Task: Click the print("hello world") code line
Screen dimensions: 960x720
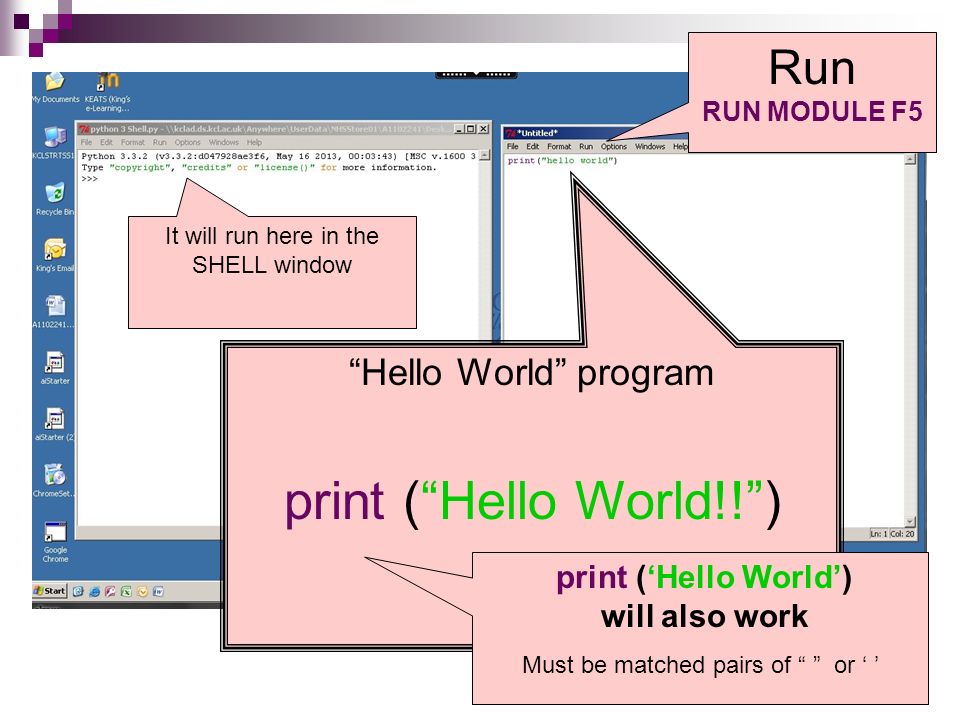Action: [562, 160]
